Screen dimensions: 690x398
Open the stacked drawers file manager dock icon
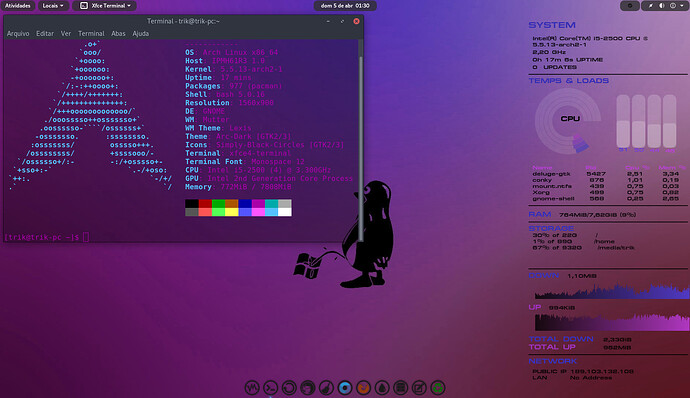coord(400,388)
